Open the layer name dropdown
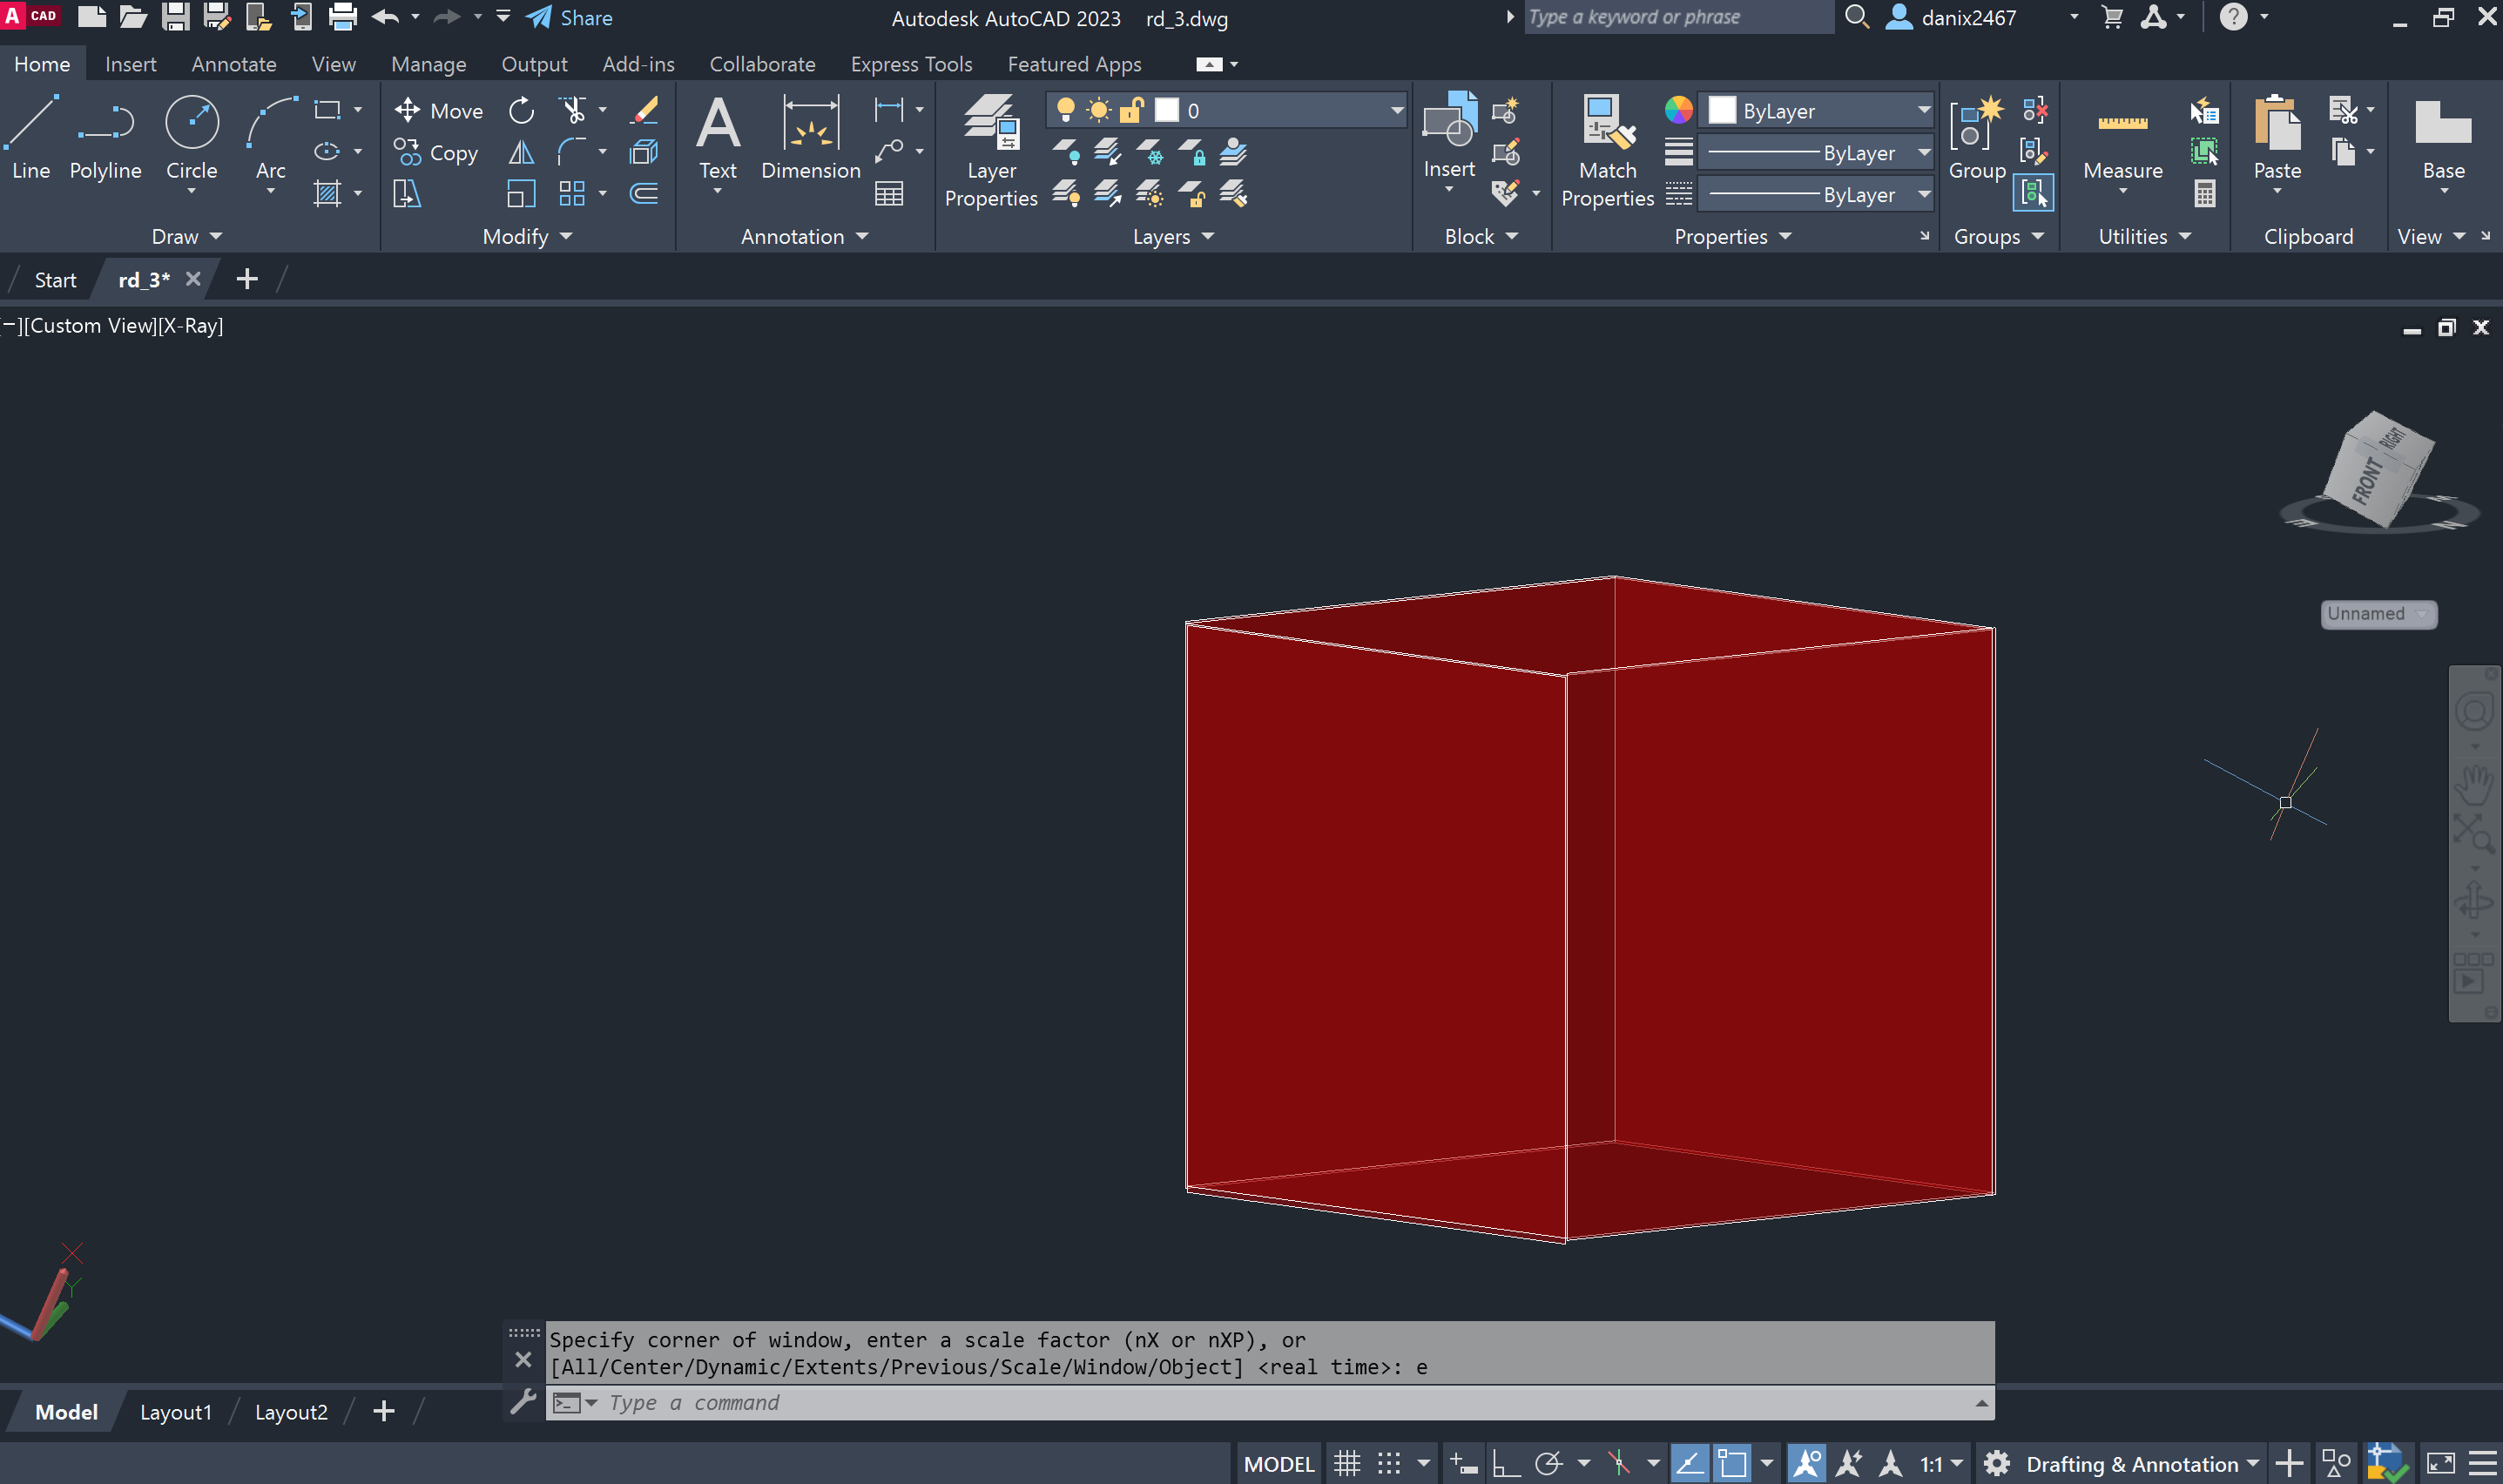The height and width of the screenshot is (1484, 2503). click(1396, 111)
